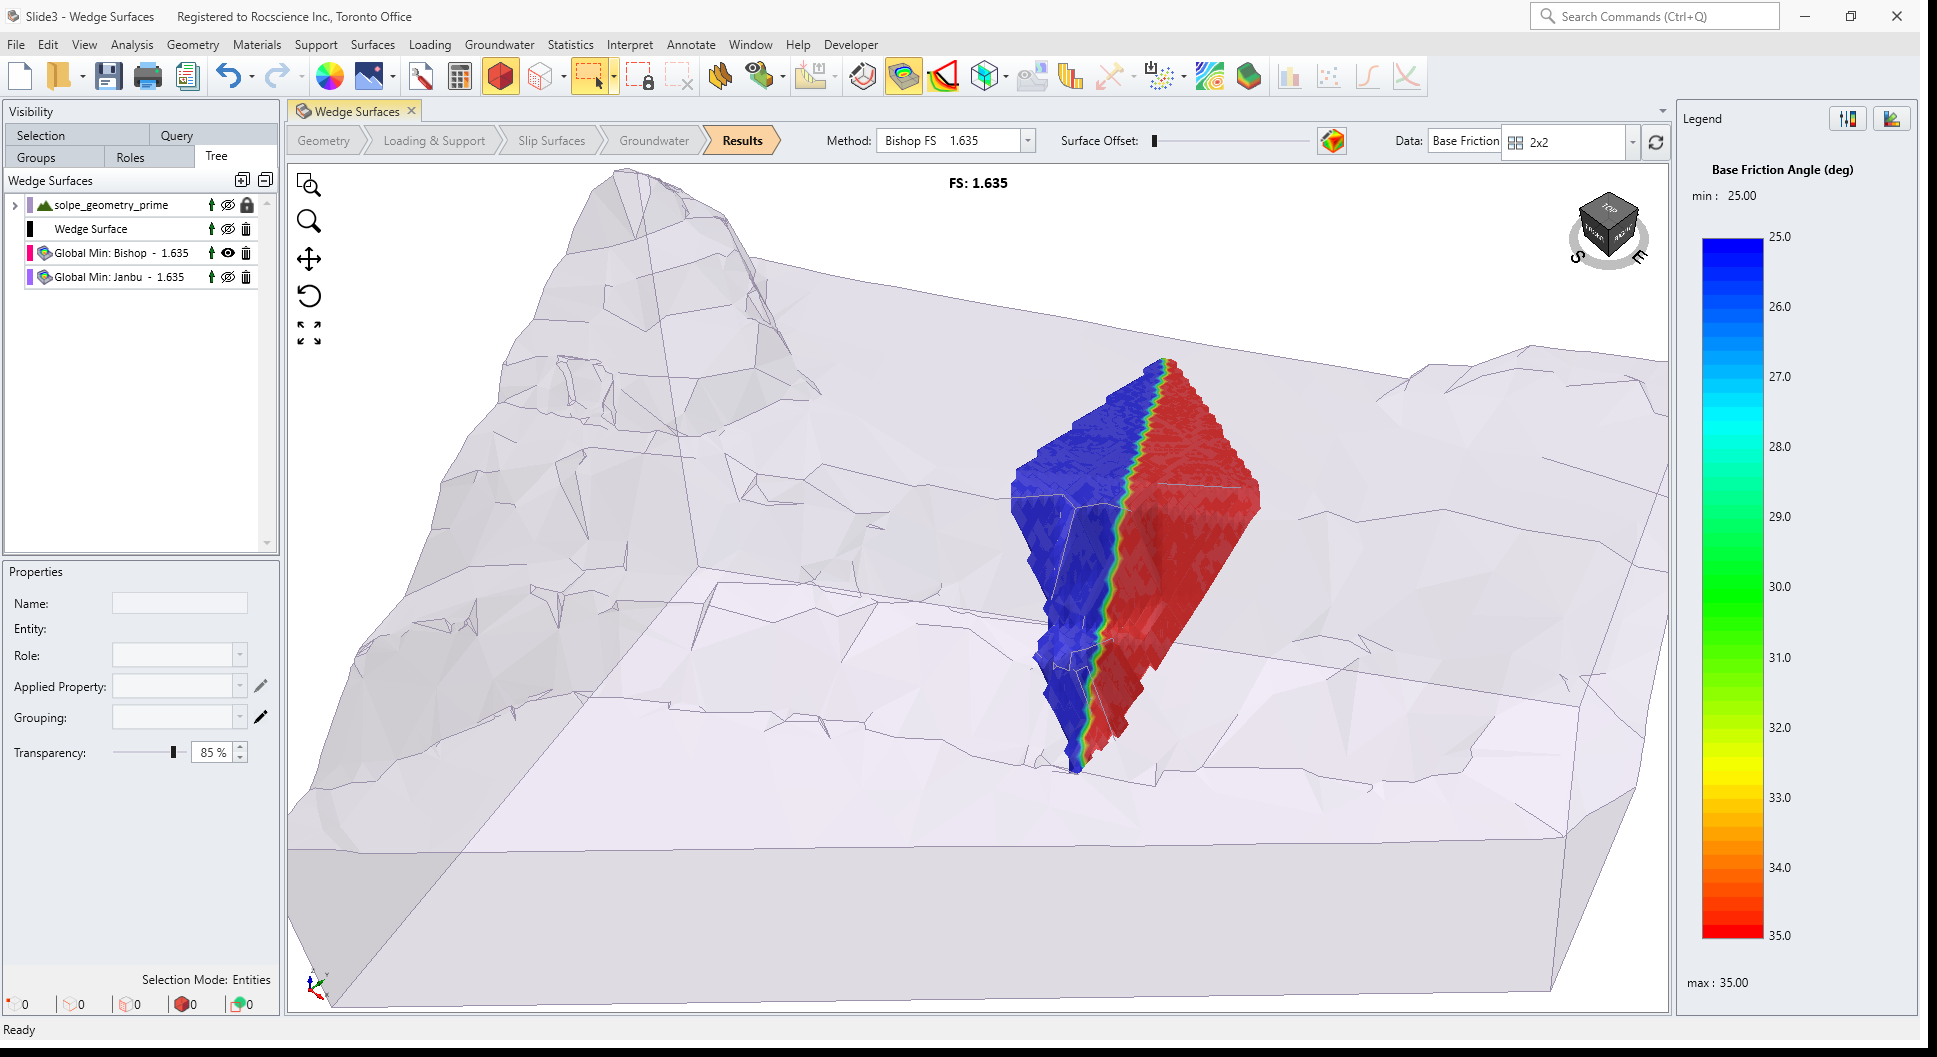Image resolution: width=1937 pixels, height=1057 pixels.
Task: Select the Pan tool in the viewport
Action: [x=309, y=258]
